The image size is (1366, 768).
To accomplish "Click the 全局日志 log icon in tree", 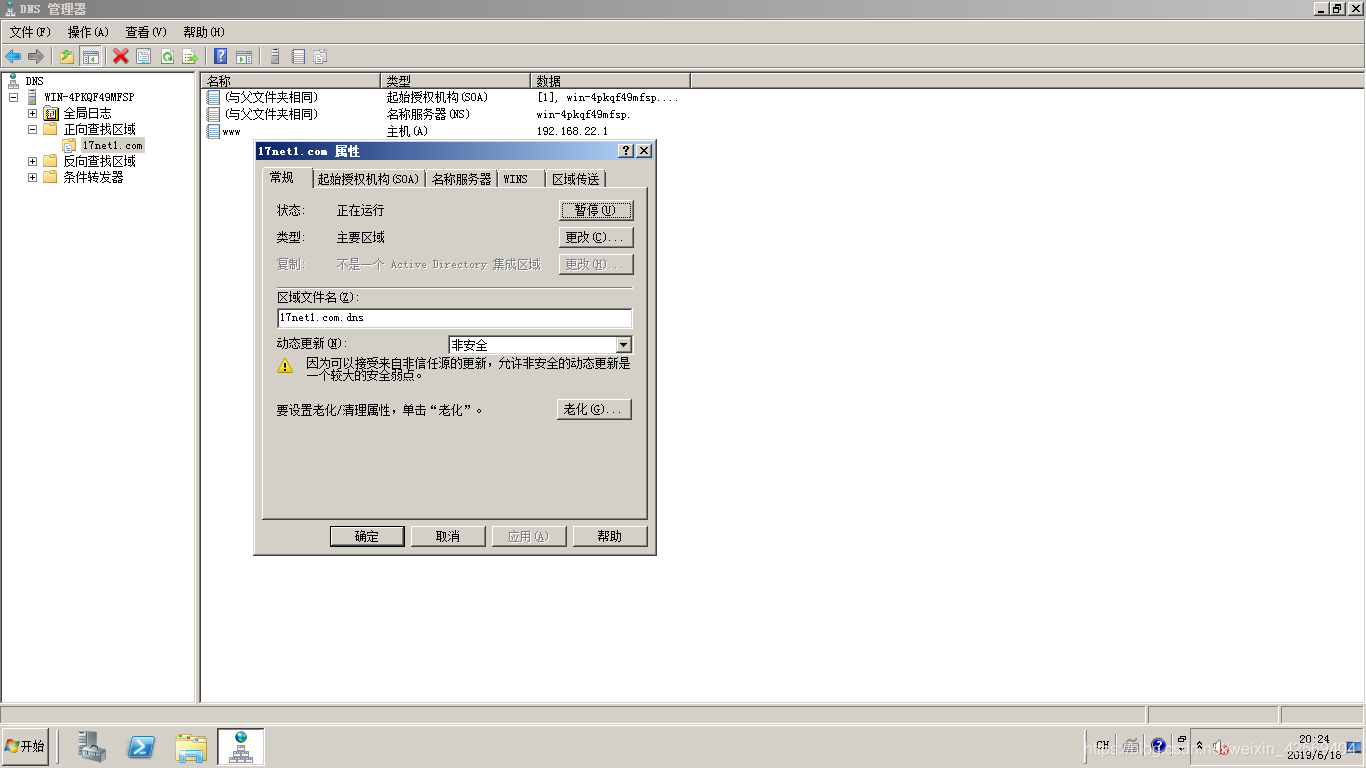I will 51,113.
